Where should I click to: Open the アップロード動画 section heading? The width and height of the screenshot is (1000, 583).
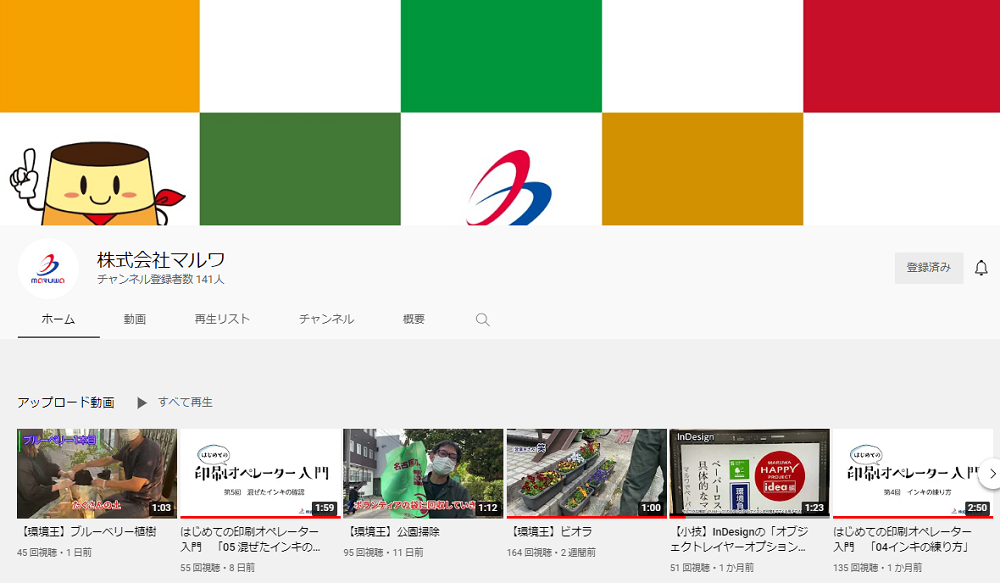[x=66, y=402]
